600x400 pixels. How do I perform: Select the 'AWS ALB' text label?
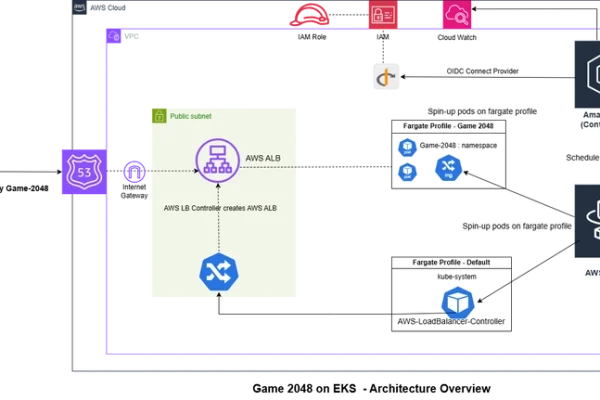point(261,156)
